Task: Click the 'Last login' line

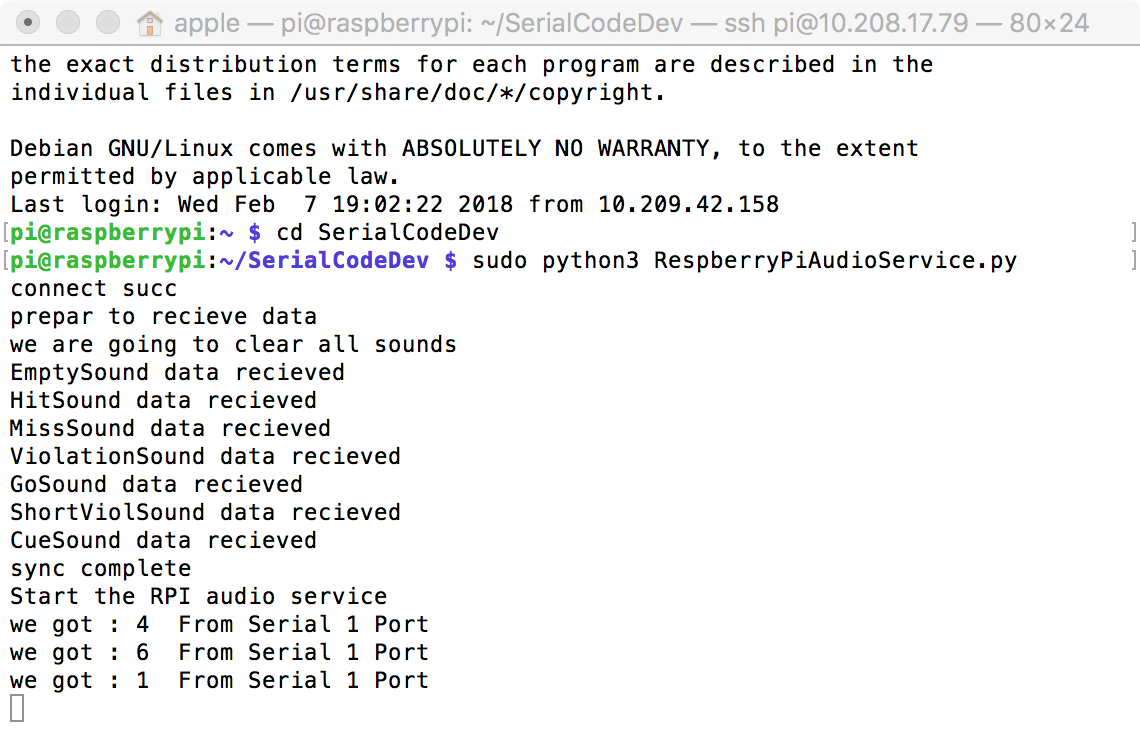Action: [x=394, y=205]
